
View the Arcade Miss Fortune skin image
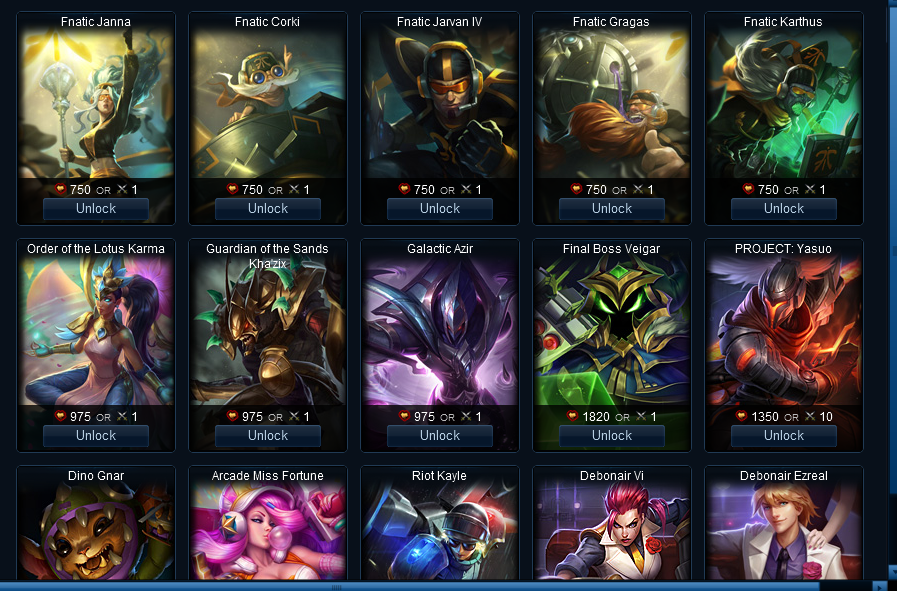click(x=268, y=531)
